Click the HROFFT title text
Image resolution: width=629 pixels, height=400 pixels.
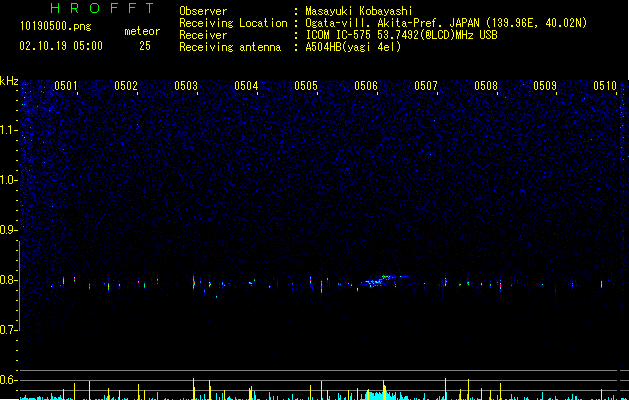click(x=102, y=8)
